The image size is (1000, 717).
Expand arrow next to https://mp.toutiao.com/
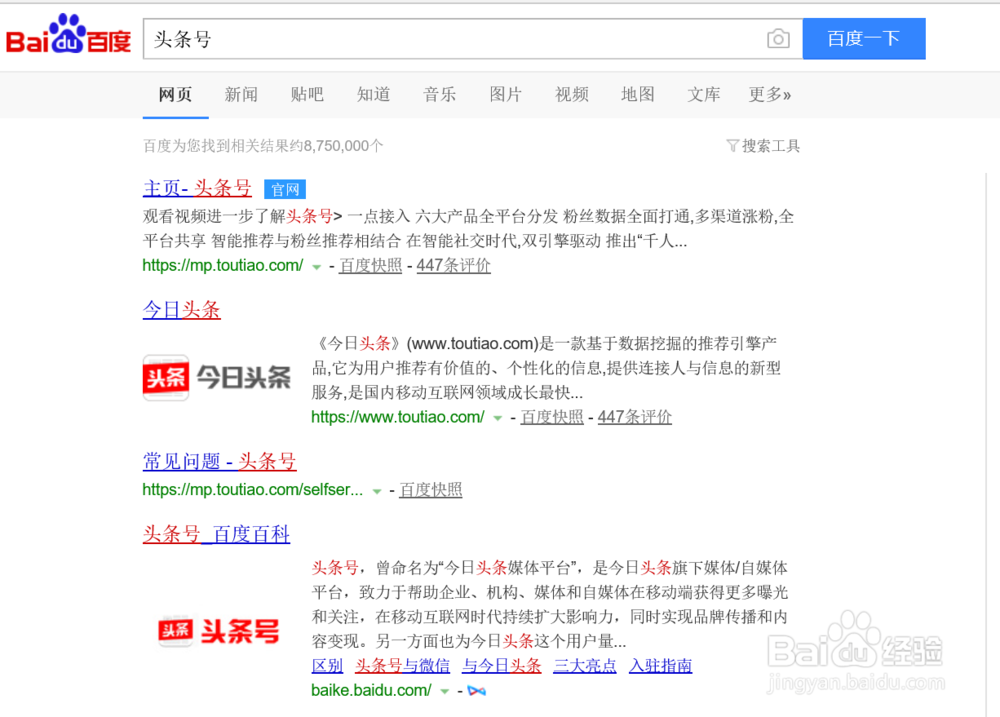point(316,267)
